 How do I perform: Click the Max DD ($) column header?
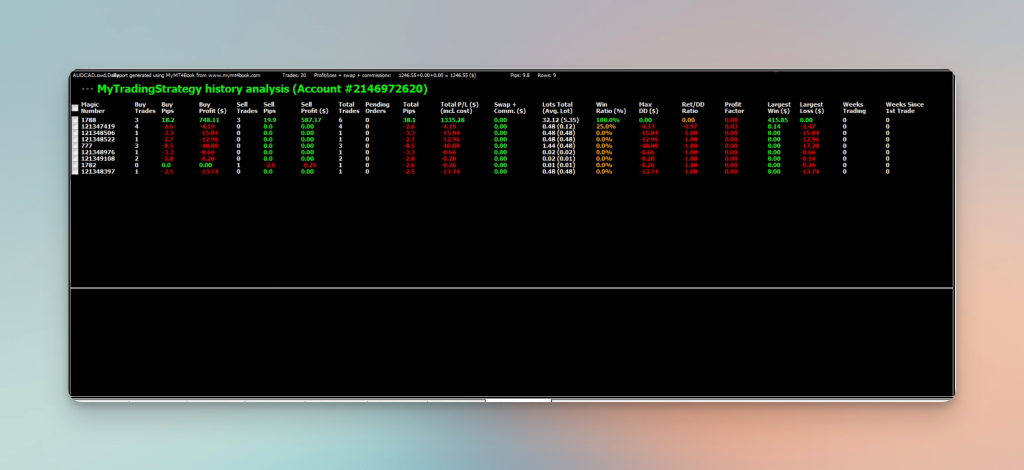coord(648,108)
